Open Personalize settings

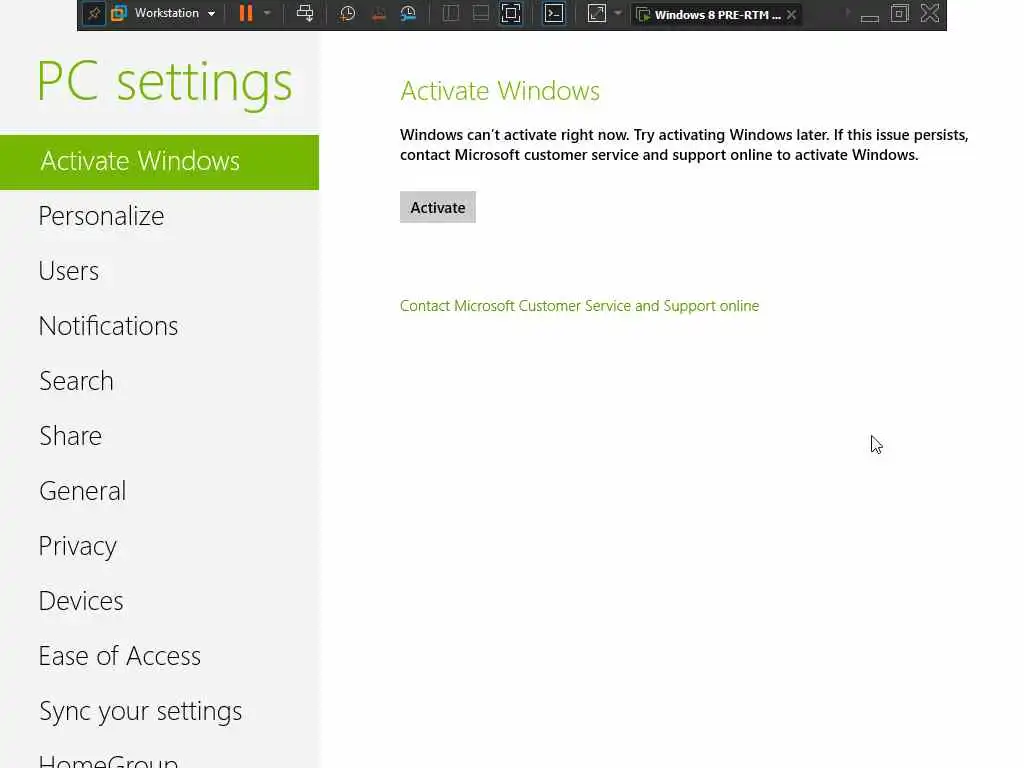[x=159, y=216]
